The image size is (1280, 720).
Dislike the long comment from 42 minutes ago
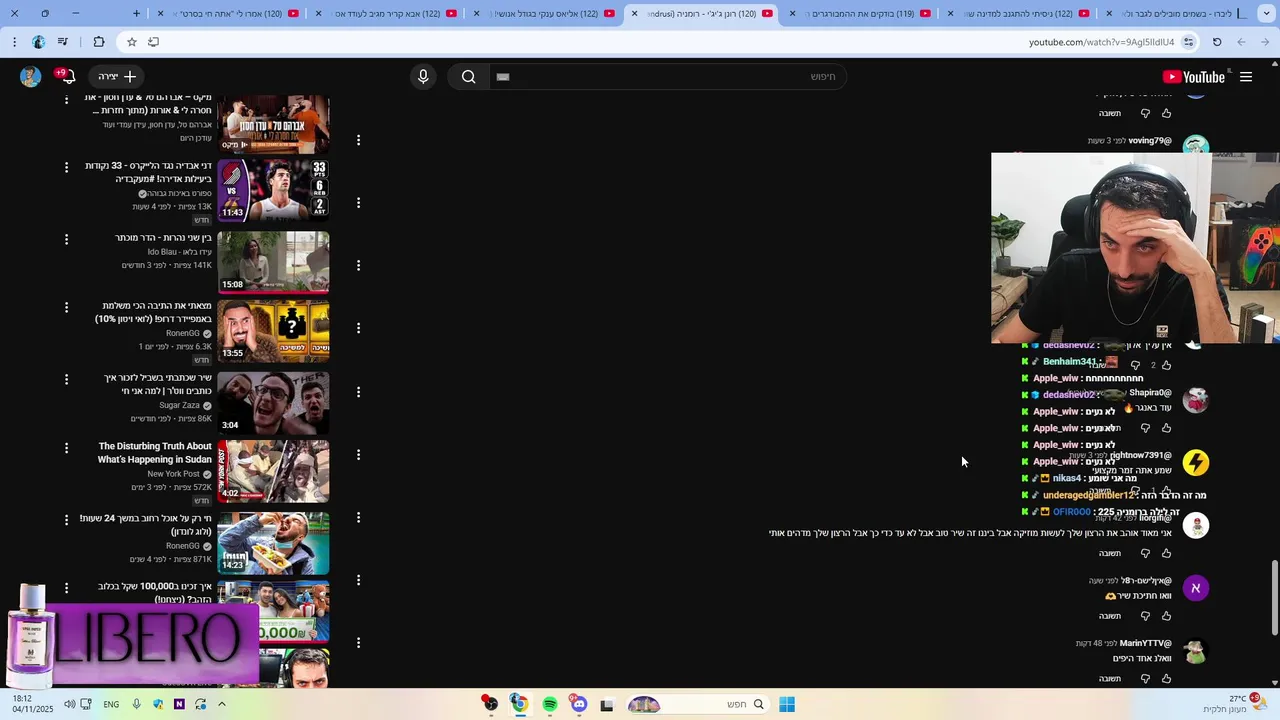pyautogui.click(x=1145, y=553)
